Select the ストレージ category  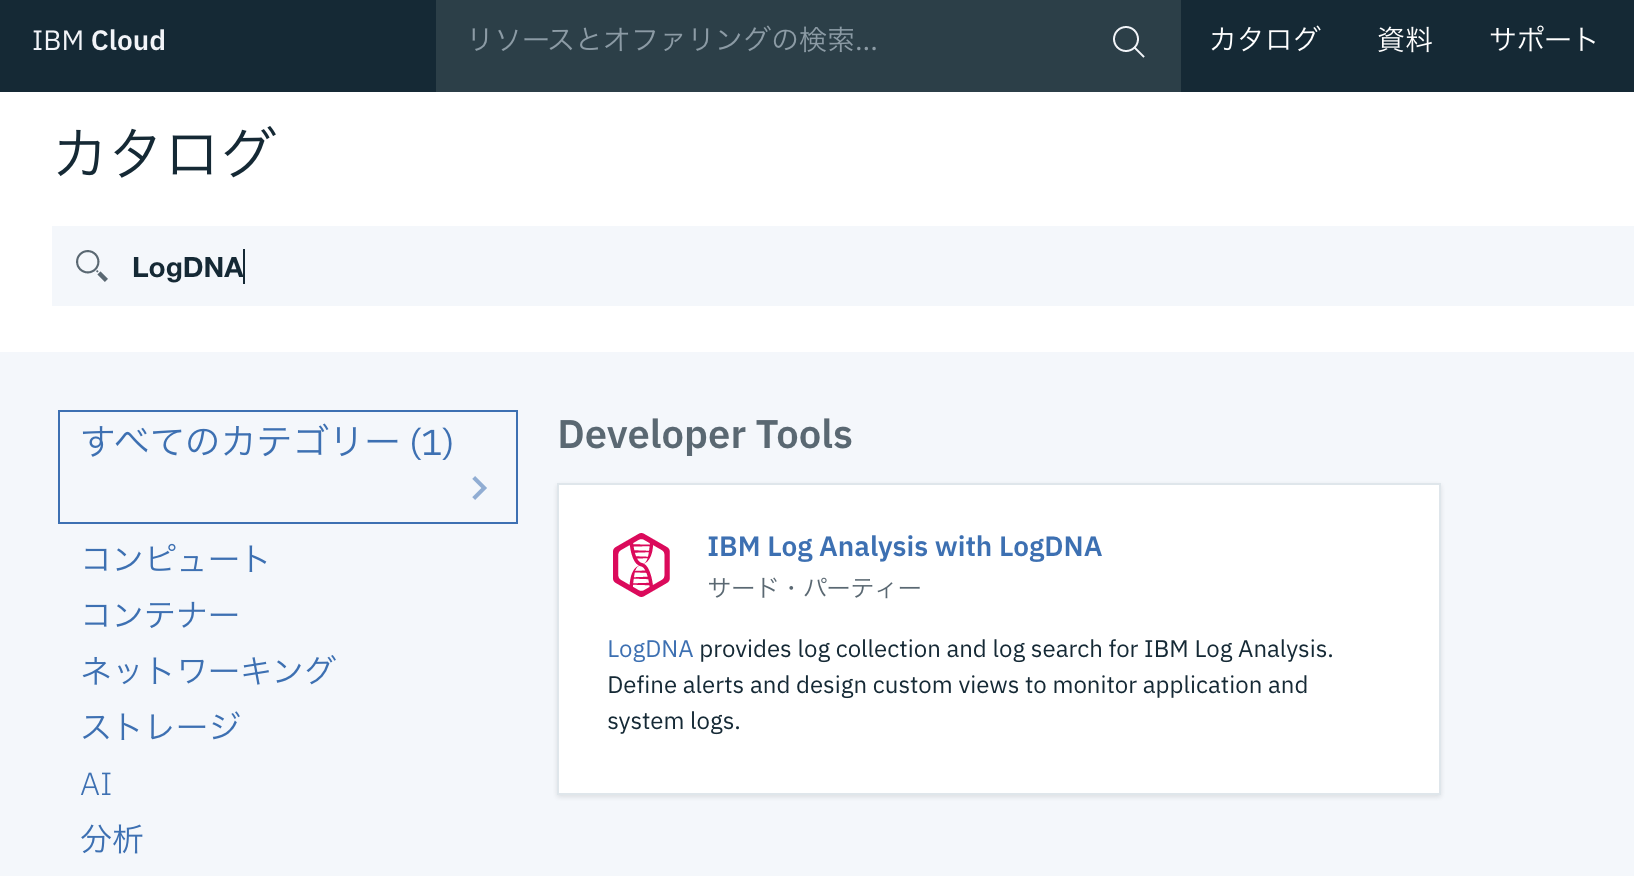click(x=161, y=726)
